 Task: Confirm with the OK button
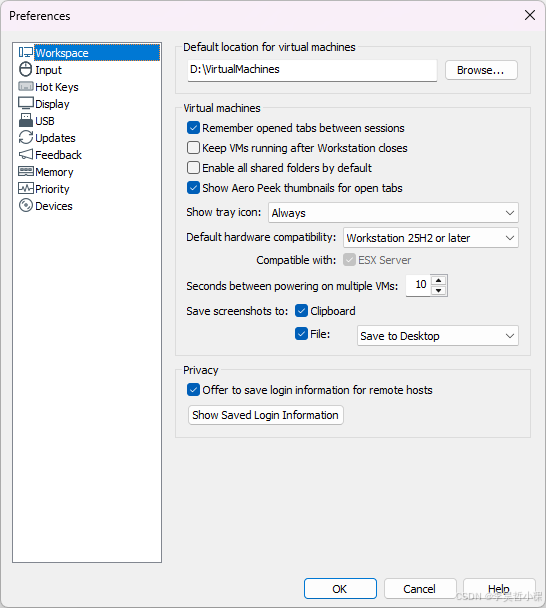click(340, 589)
